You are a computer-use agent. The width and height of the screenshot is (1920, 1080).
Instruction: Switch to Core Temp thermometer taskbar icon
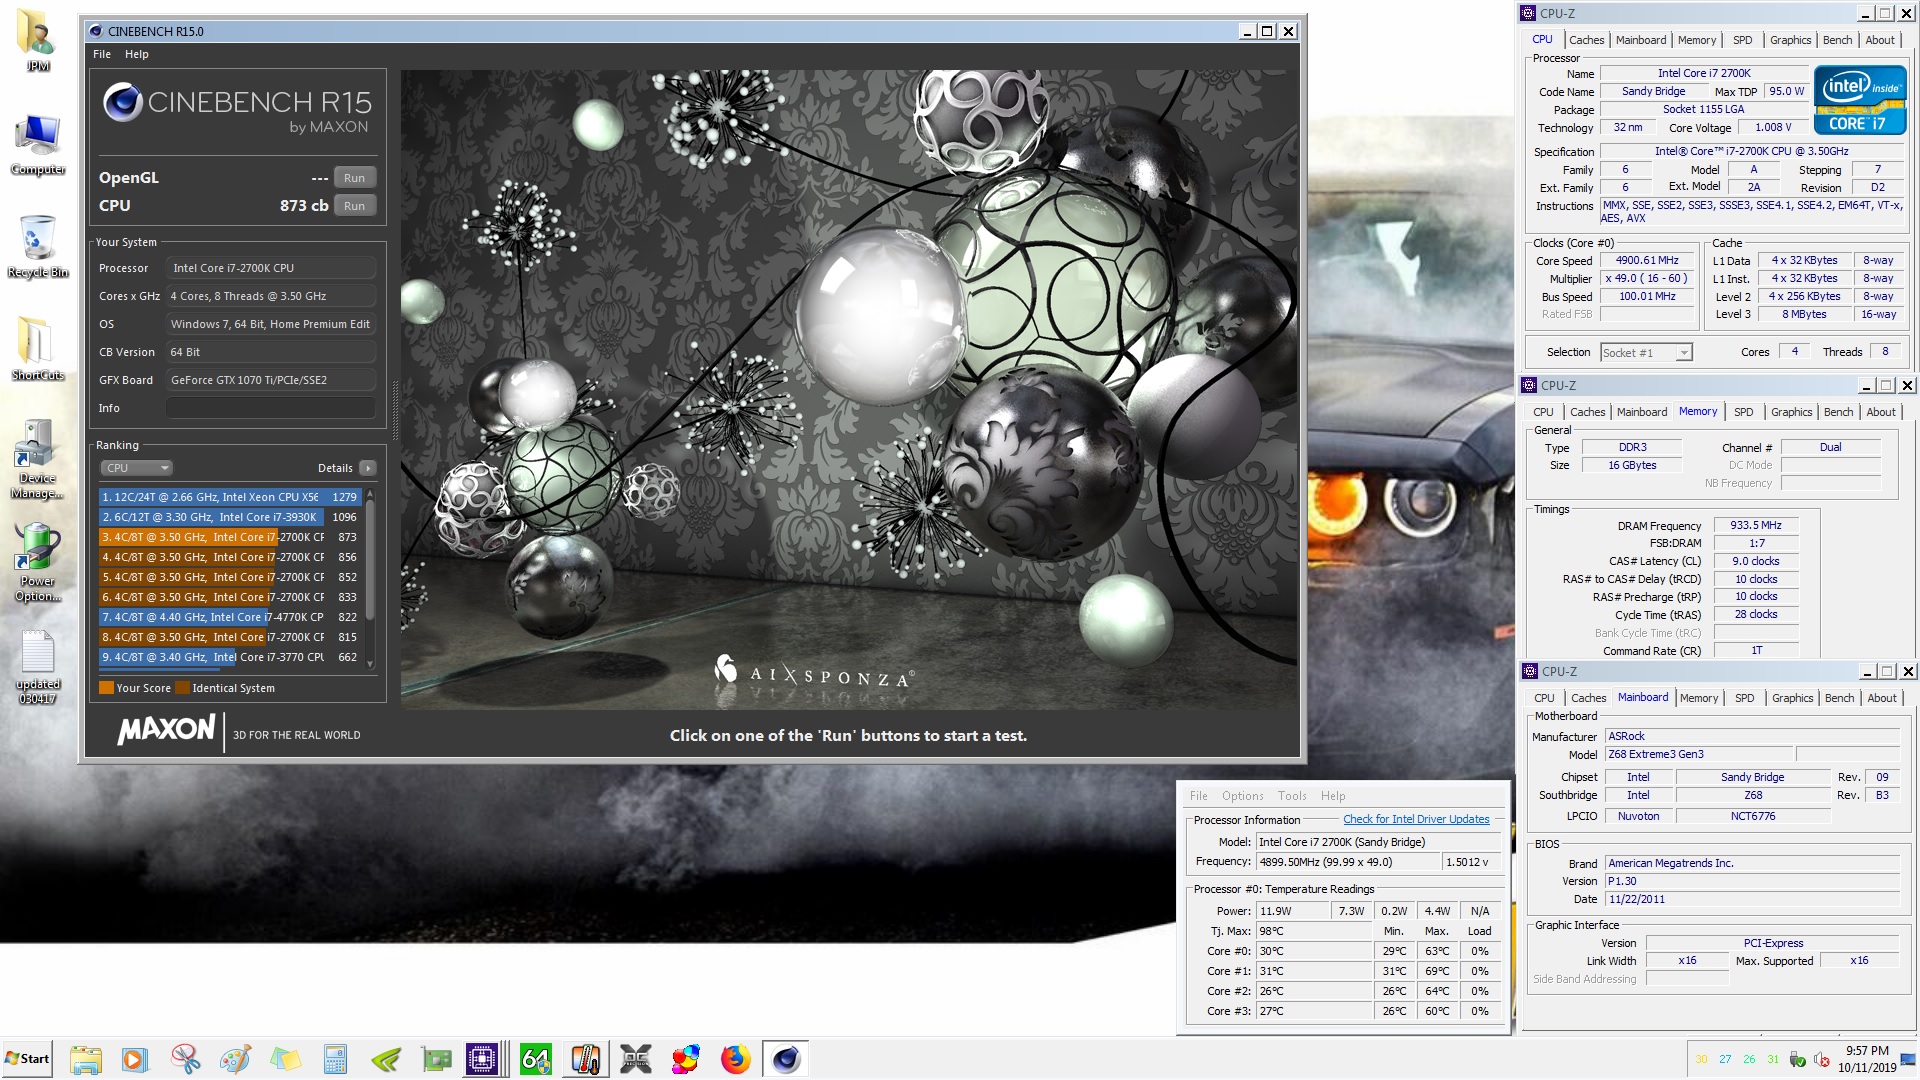pyautogui.click(x=585, y=1059)
